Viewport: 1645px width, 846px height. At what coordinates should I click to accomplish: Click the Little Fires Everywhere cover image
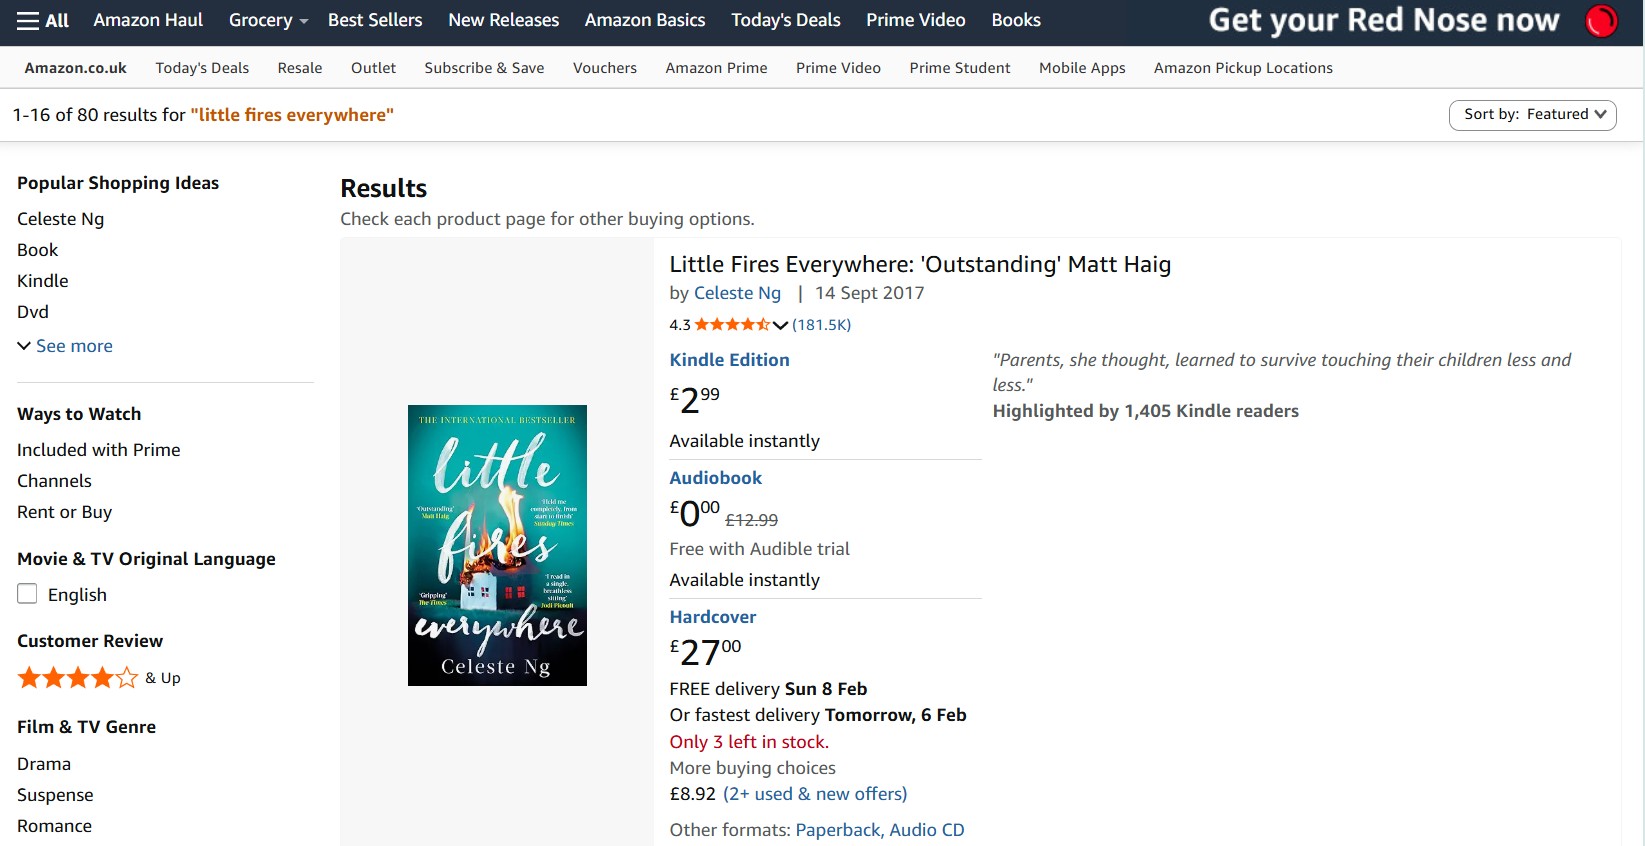497,545
